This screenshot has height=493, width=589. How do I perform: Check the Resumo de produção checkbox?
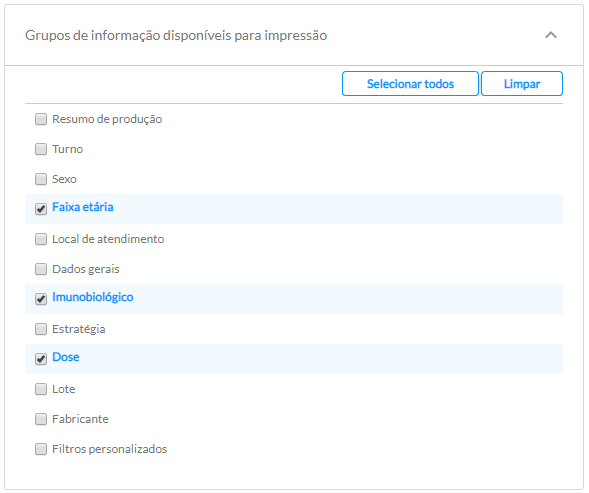41,119
